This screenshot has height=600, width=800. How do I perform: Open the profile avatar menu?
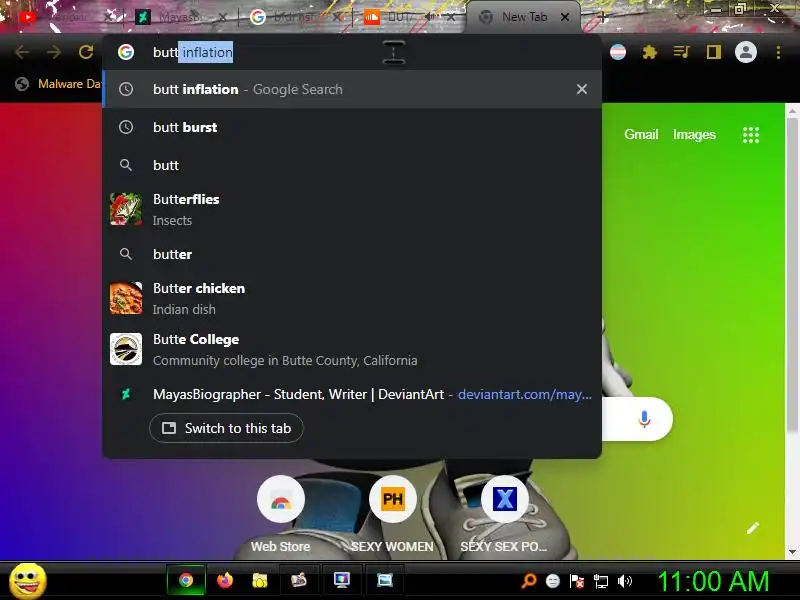click(745, 52)
